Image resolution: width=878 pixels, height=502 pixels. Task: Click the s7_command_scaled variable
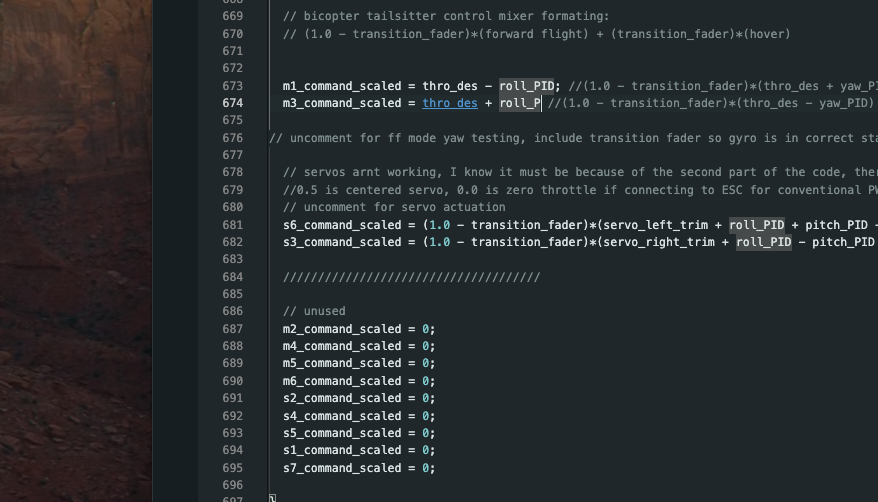pos(342,468)
